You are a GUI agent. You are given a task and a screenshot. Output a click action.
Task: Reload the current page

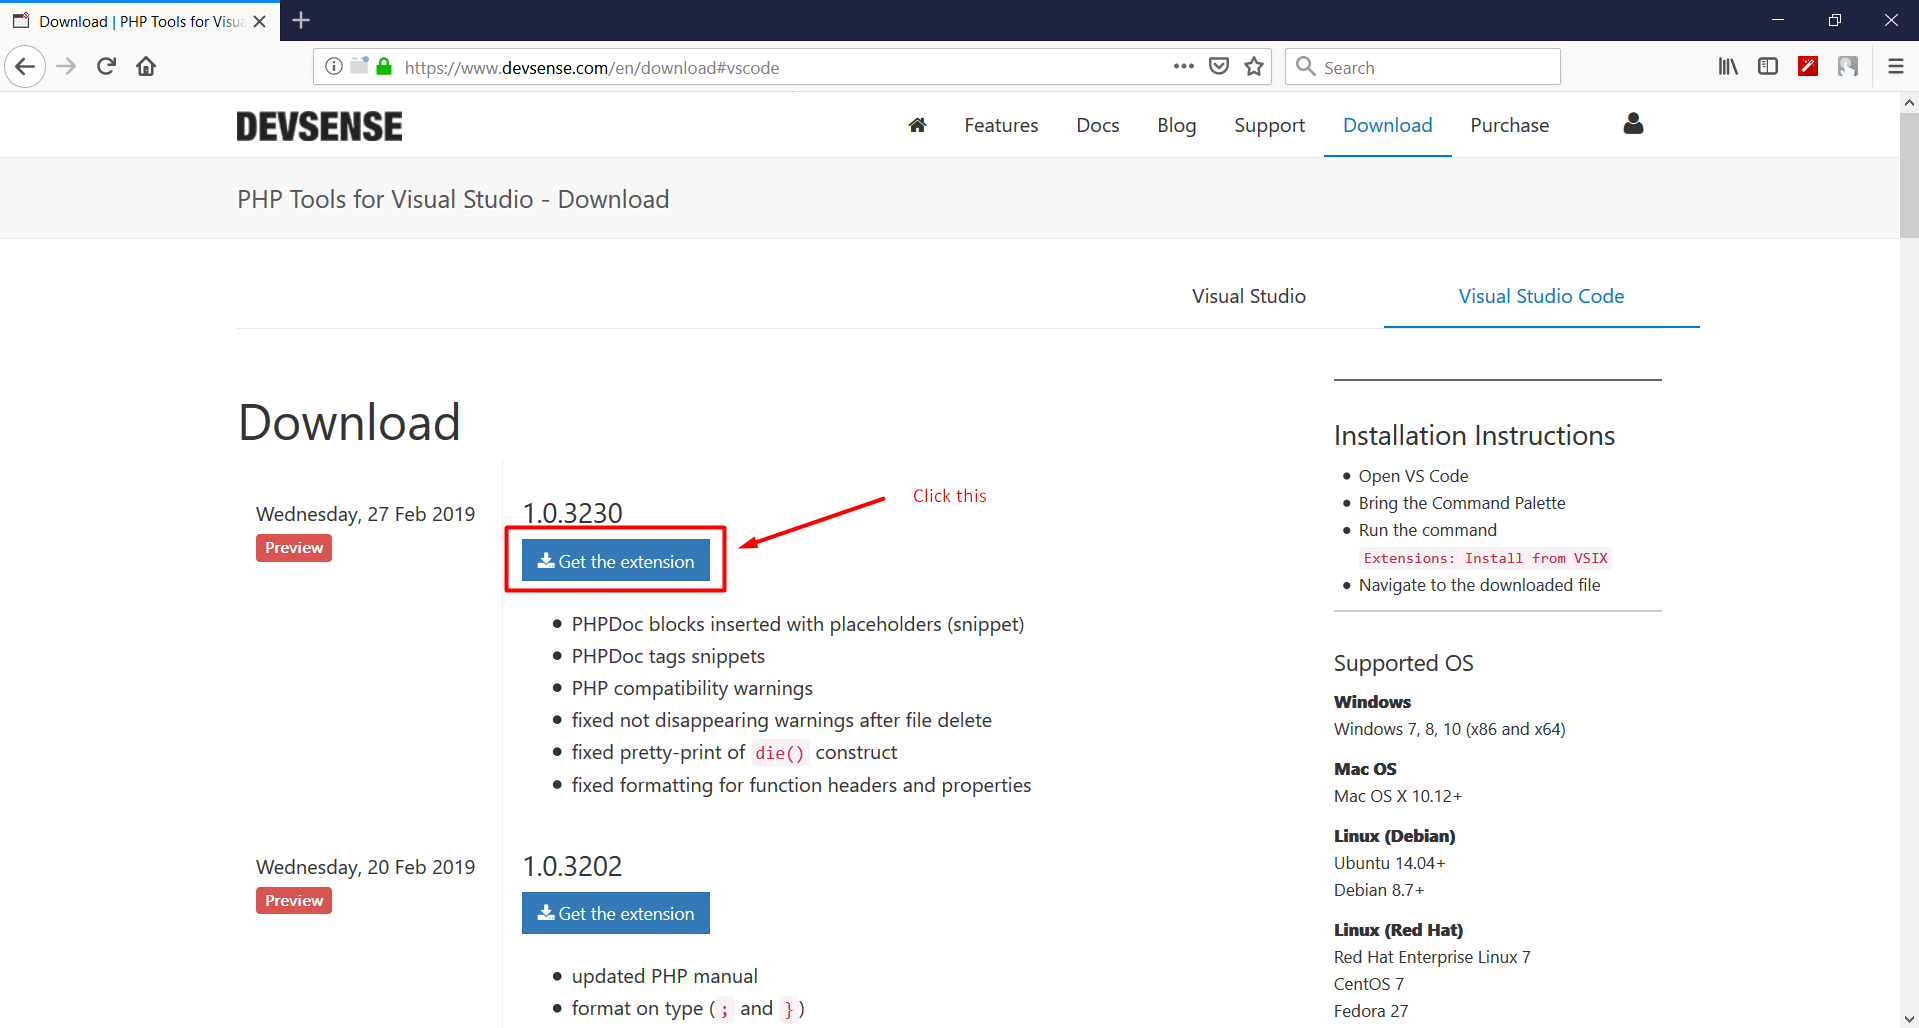click(x=106, y=67)
